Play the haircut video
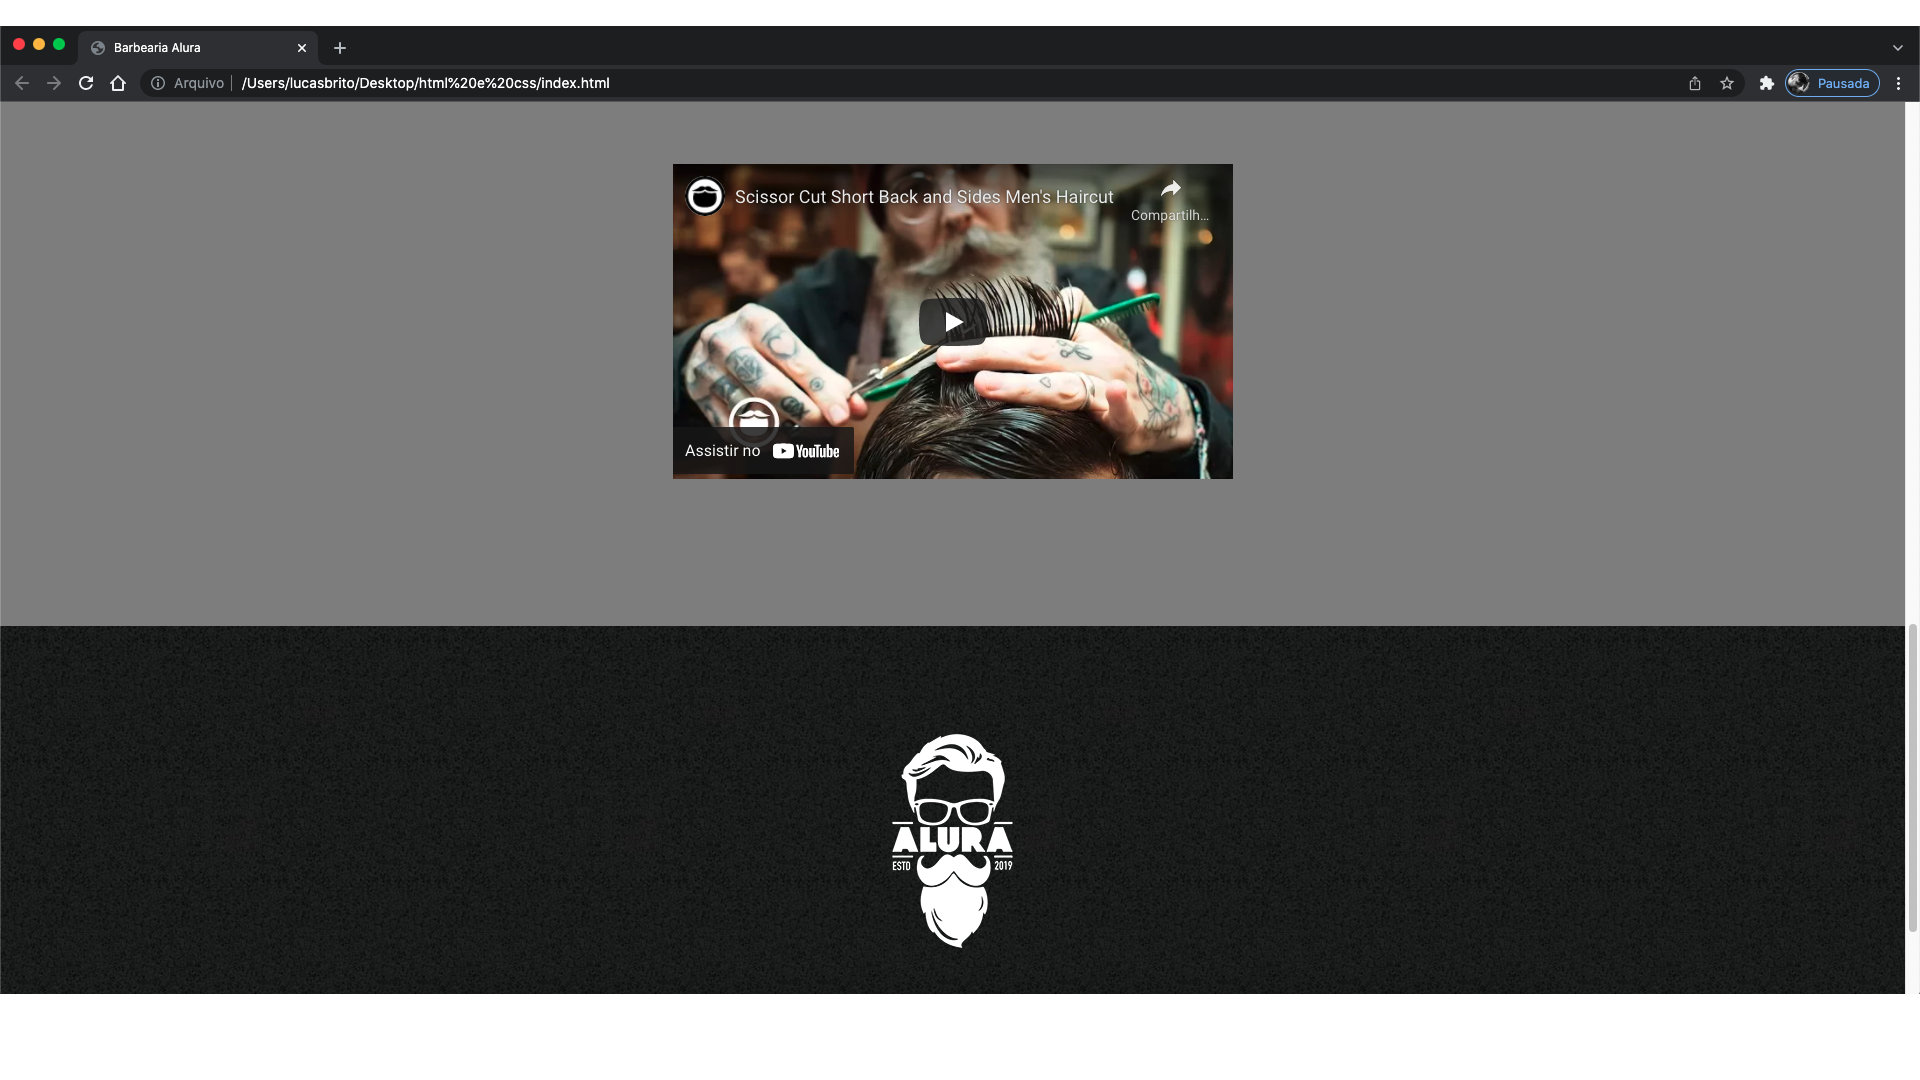Screen dimensions: 1920x1080 point(952,321)
